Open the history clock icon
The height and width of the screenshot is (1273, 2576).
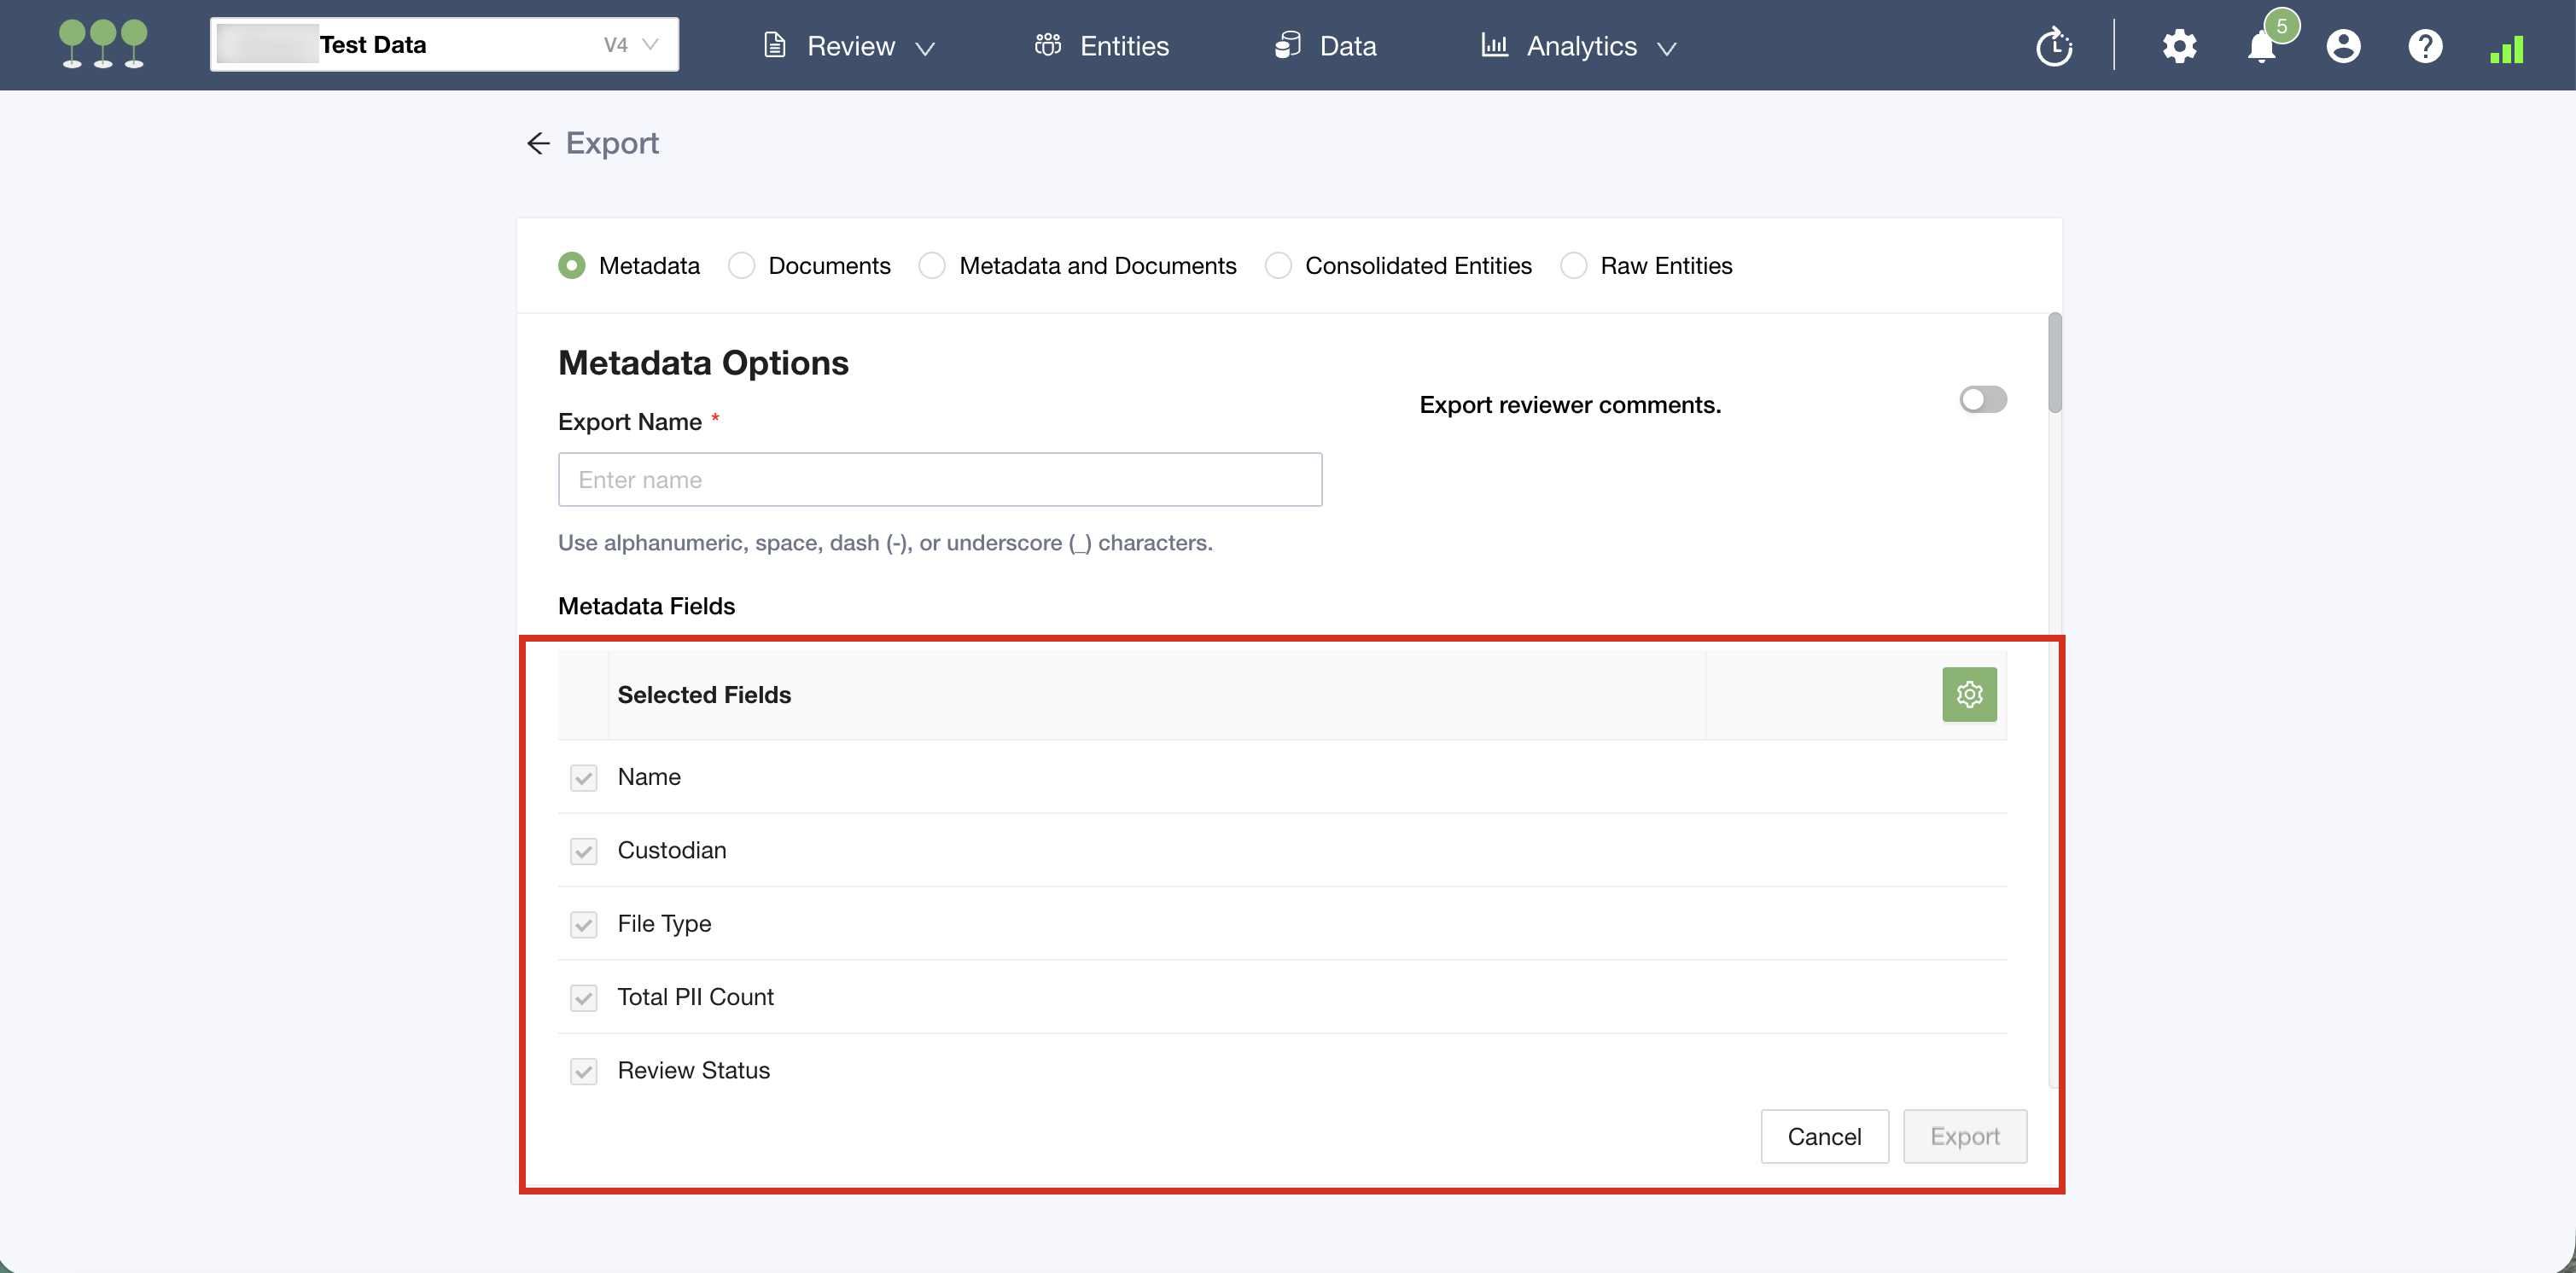(2054, 46)
